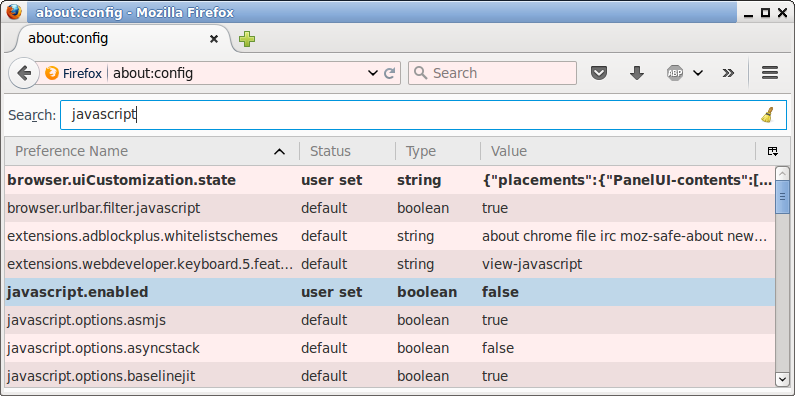The image size is (795, 396).
Task: Open the Downloads arrow icon
Action: 637,73
